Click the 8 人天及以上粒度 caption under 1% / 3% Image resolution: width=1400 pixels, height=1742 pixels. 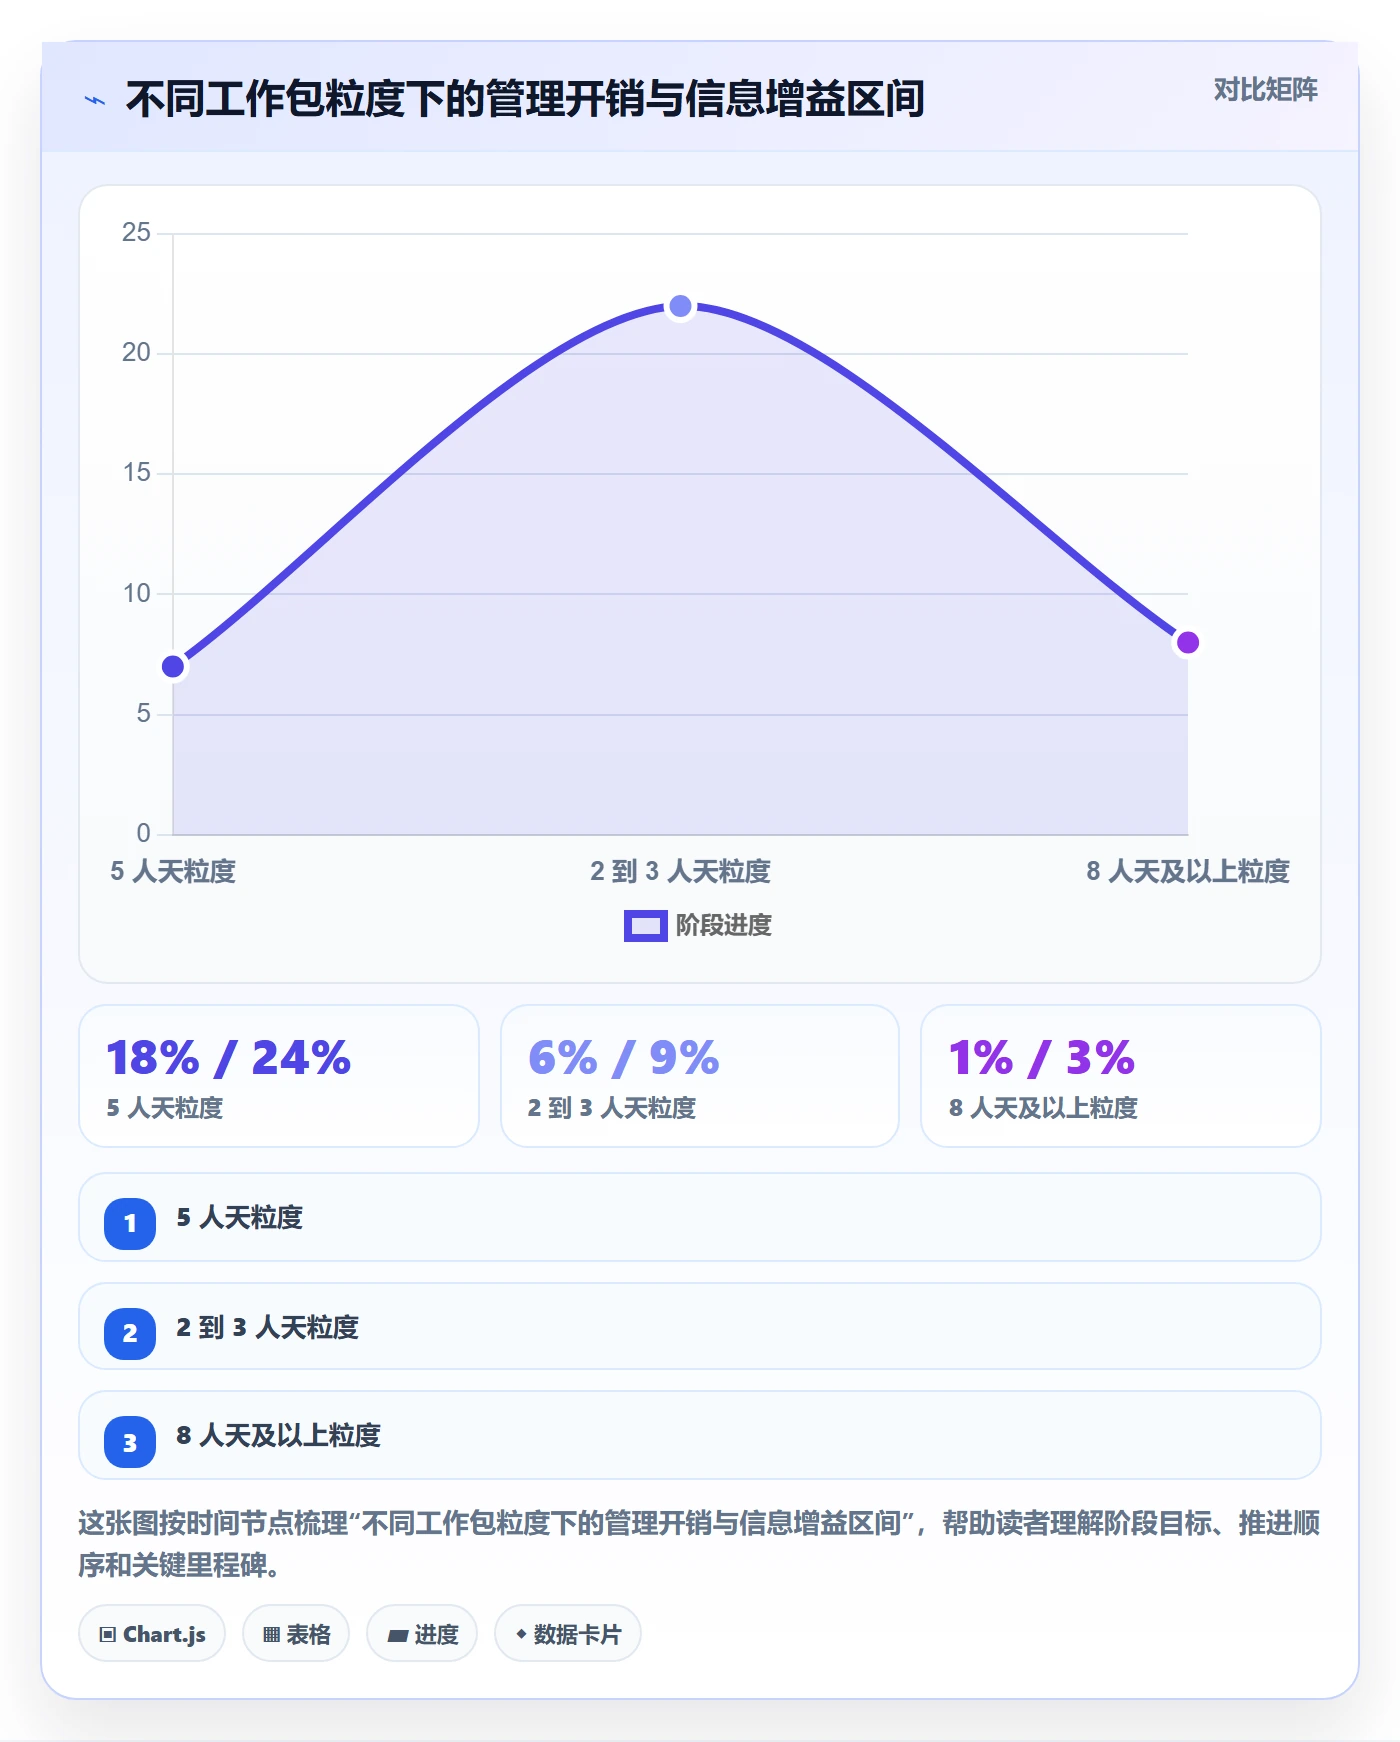pos(1043,1108)
